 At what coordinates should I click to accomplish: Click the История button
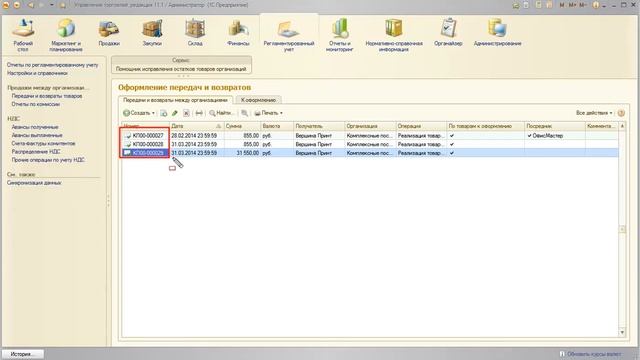(22, 354)
